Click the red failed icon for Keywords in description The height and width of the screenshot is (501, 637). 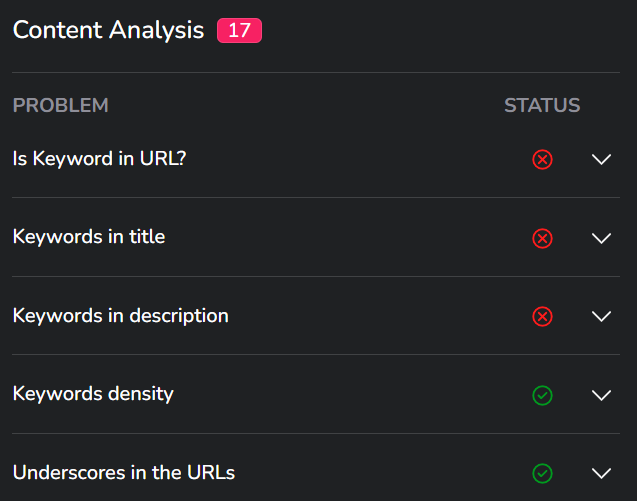(x=542, y=317)
